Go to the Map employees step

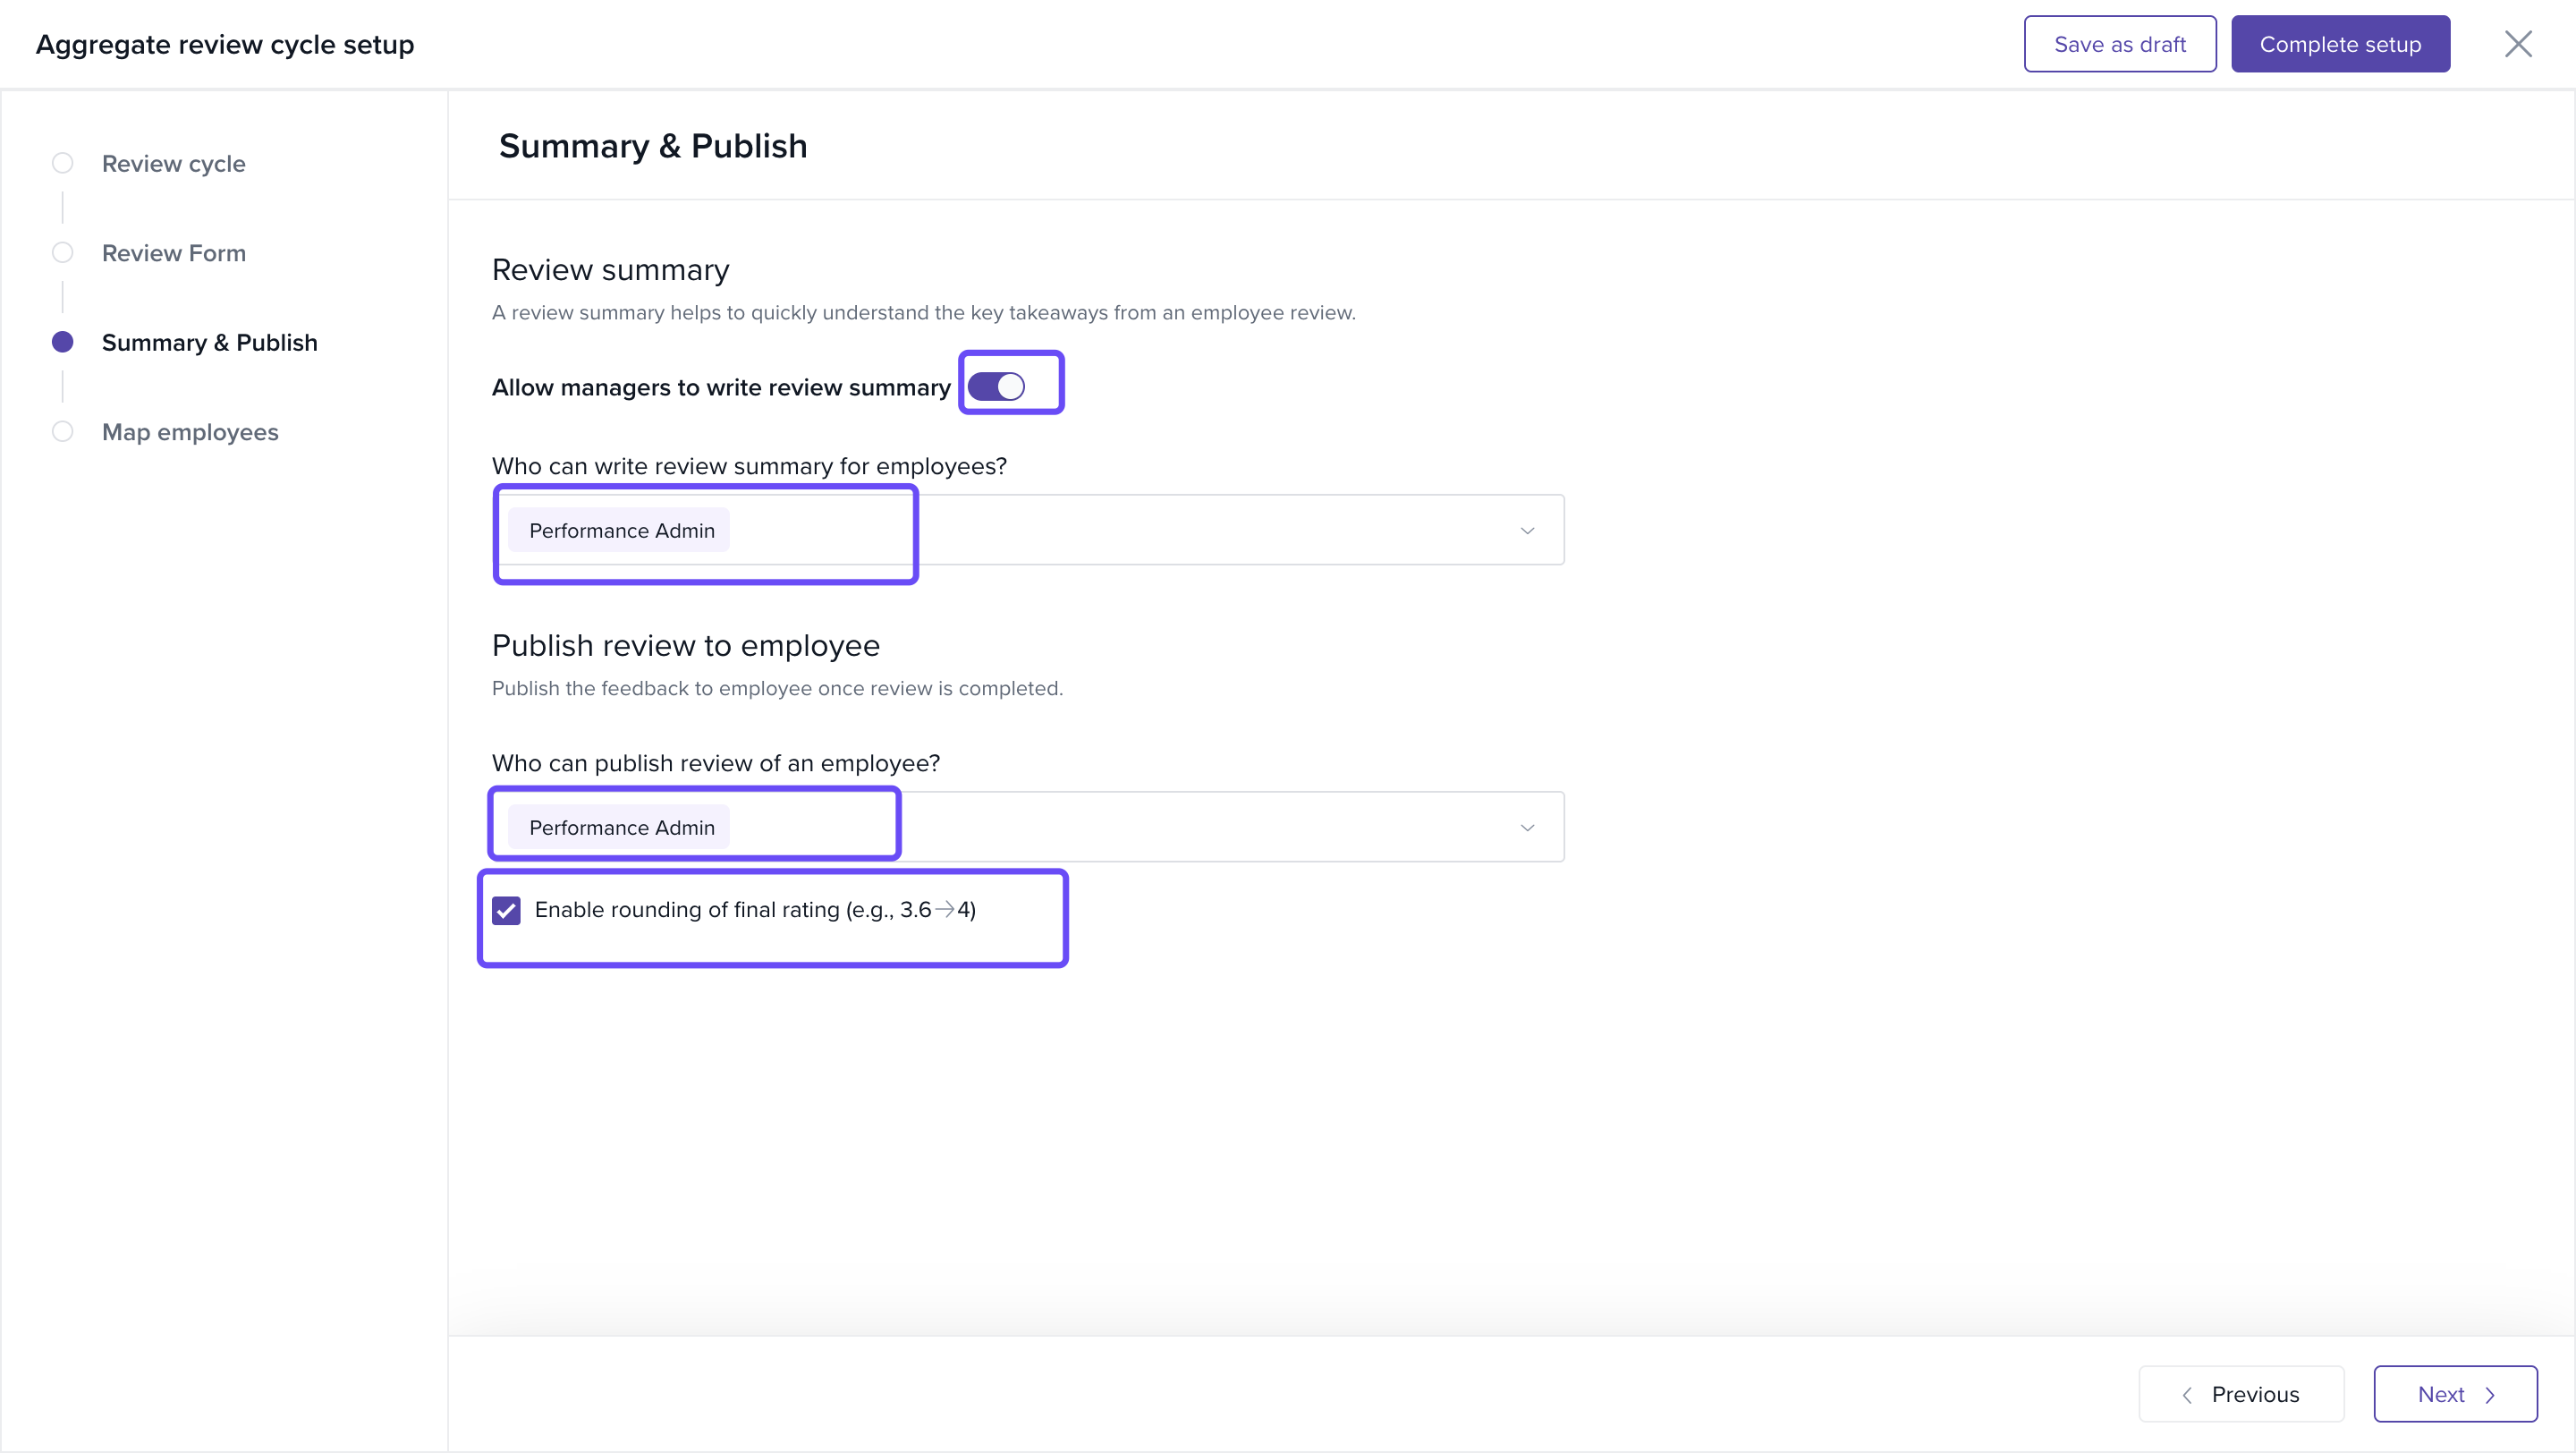click(190, 432)
